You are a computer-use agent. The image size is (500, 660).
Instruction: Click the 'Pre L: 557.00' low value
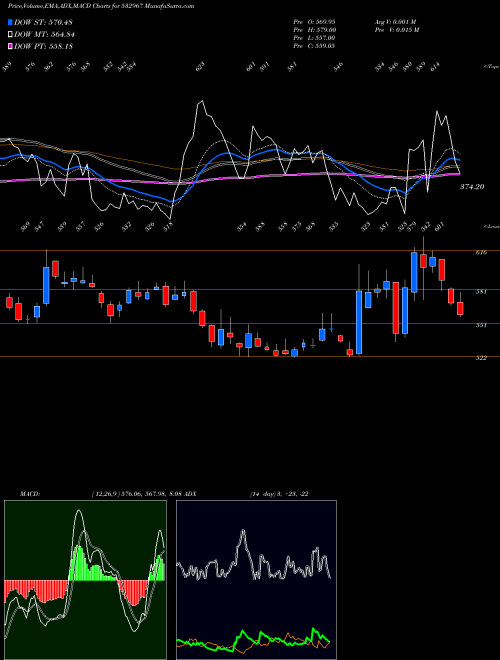(314, 38)
